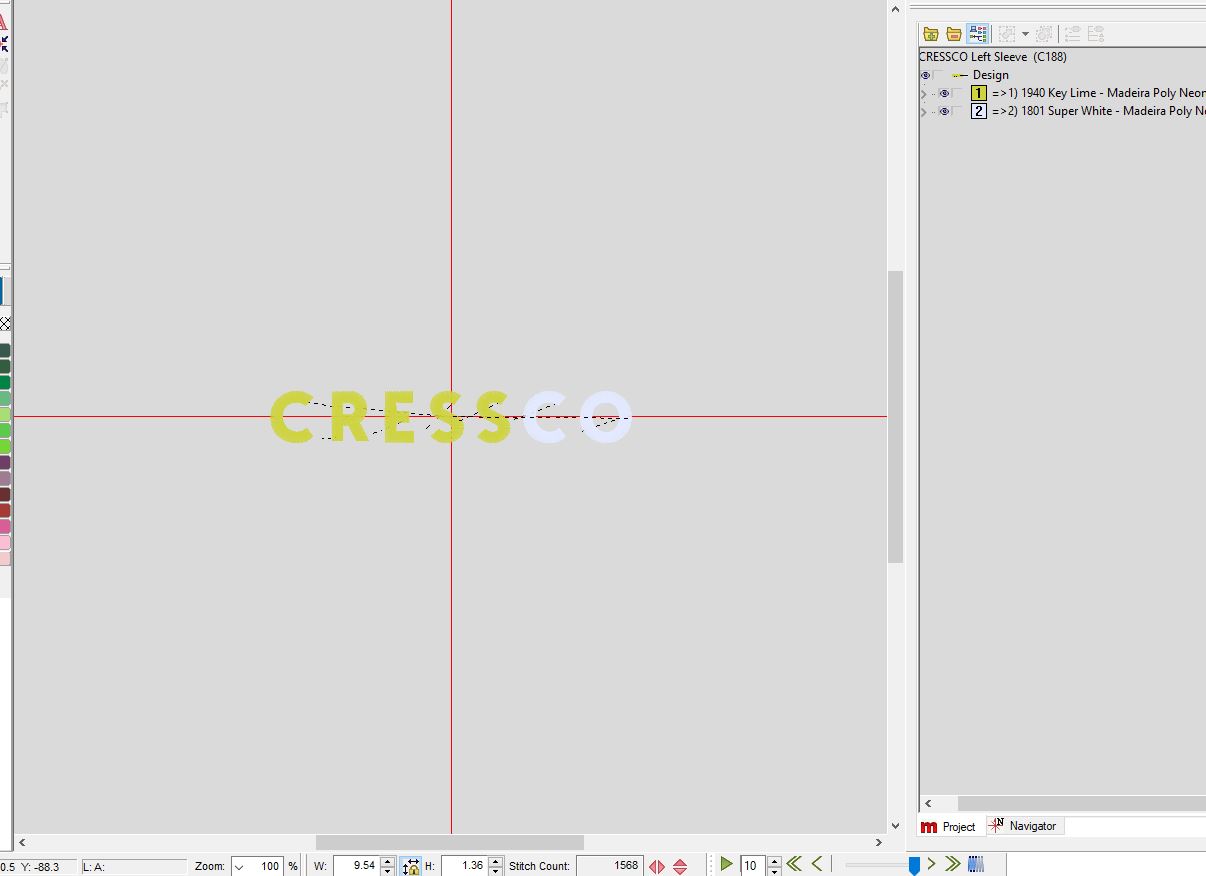Click the green single-left step back arrow

(x=817, y=864)
